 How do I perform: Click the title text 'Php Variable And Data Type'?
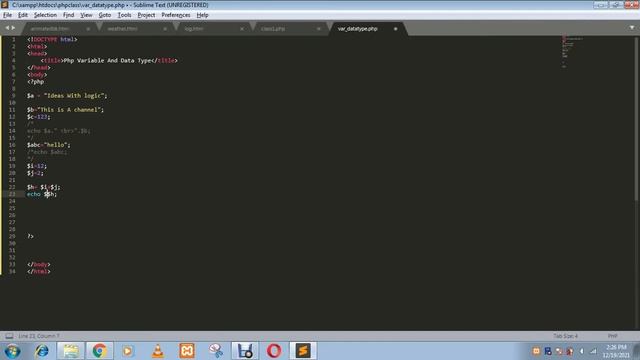[x=108, y=60]
